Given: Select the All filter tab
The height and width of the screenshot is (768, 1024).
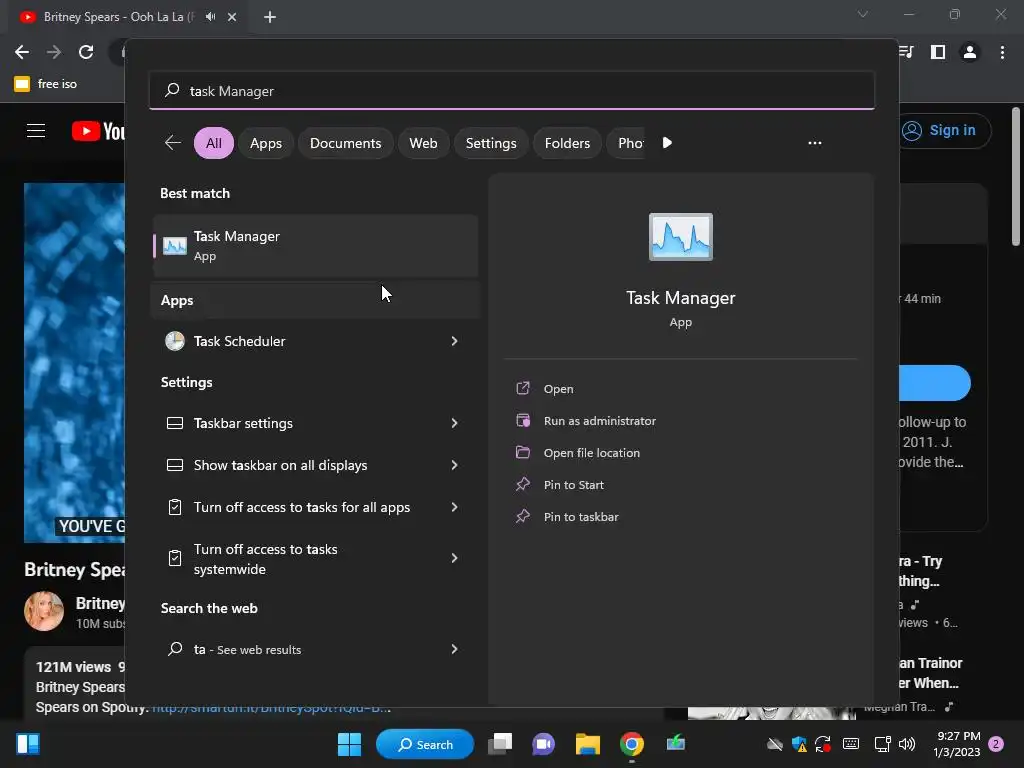Looking at the screenshot, I should tap(214, 143).
